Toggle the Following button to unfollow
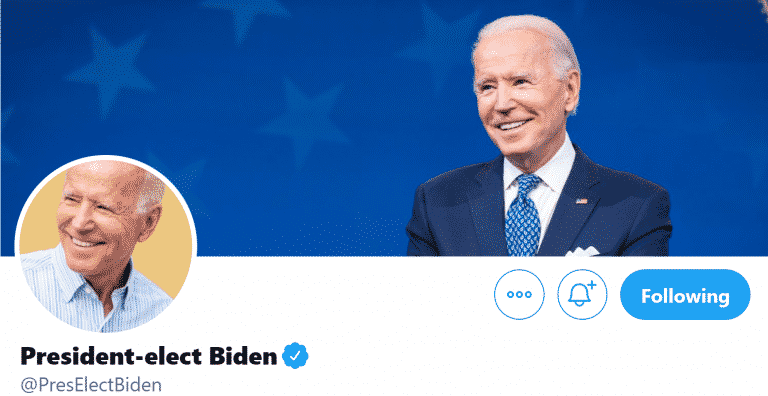 tap(685, 295)
